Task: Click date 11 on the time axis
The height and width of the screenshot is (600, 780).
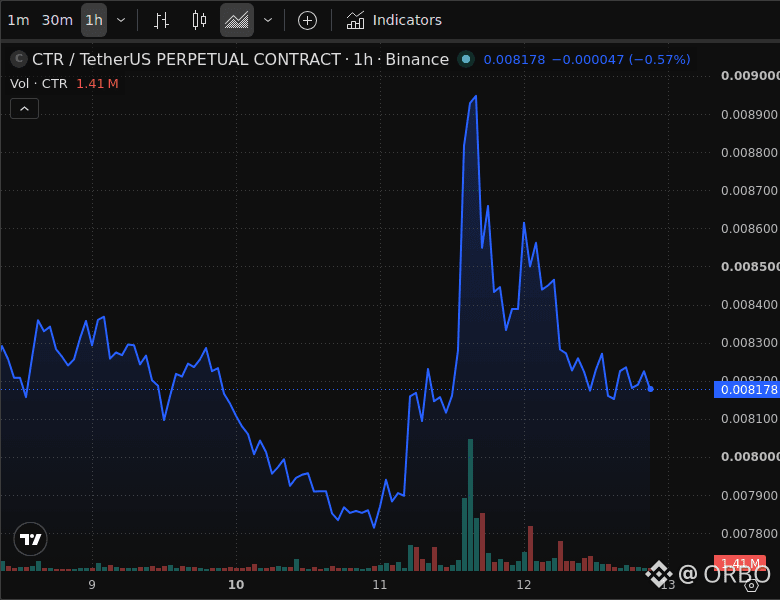Action: pyautogui.click(x=380, y=585)
